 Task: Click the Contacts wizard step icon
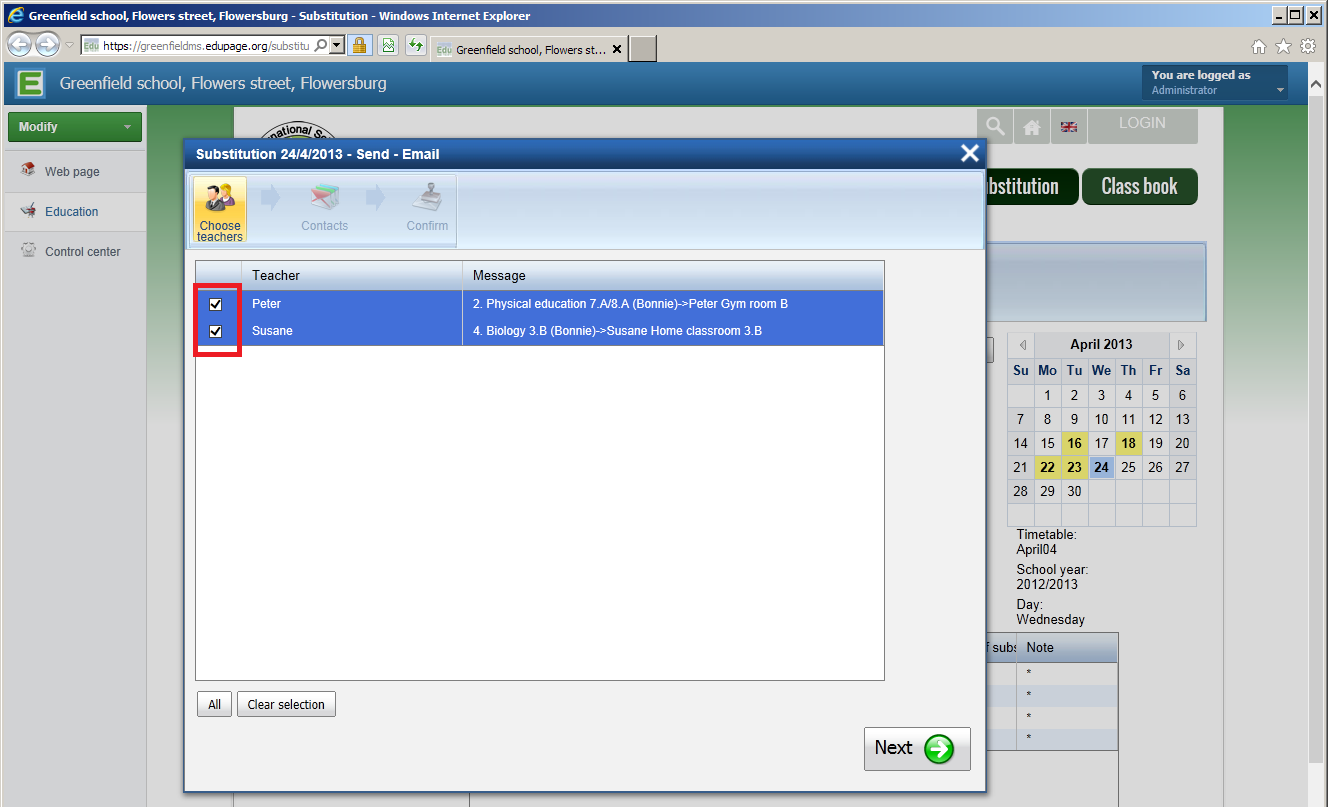(324, 198)
